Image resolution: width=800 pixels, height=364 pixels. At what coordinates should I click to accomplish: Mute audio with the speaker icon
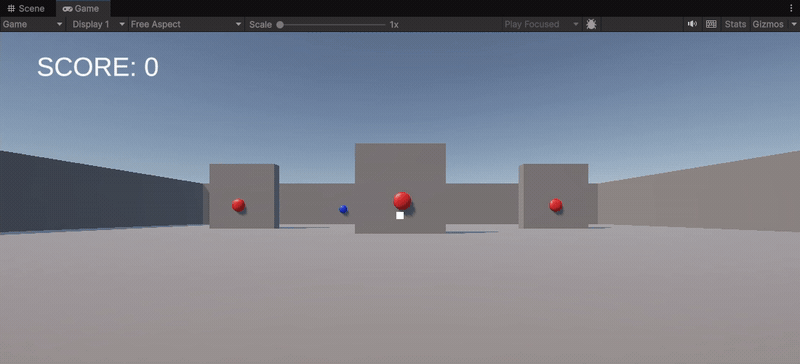point(692,24)
